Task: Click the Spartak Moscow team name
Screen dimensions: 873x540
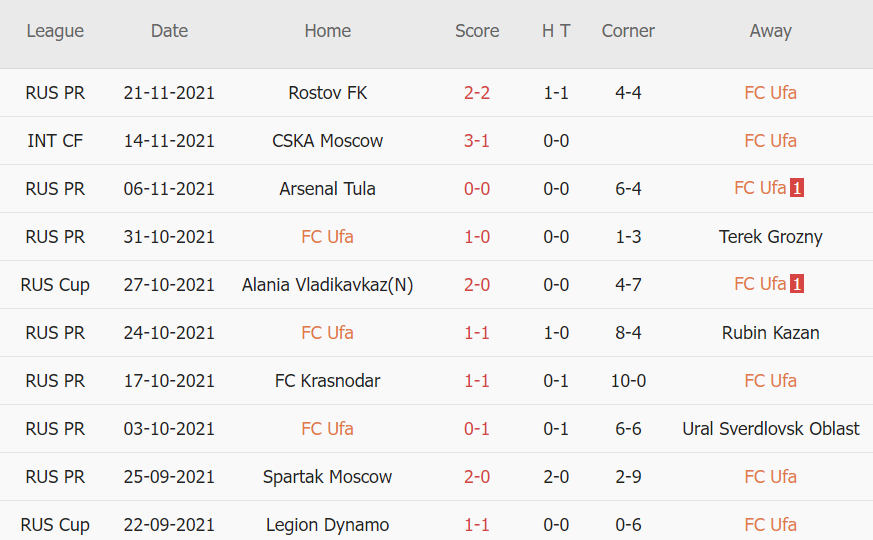Action: 327,477
